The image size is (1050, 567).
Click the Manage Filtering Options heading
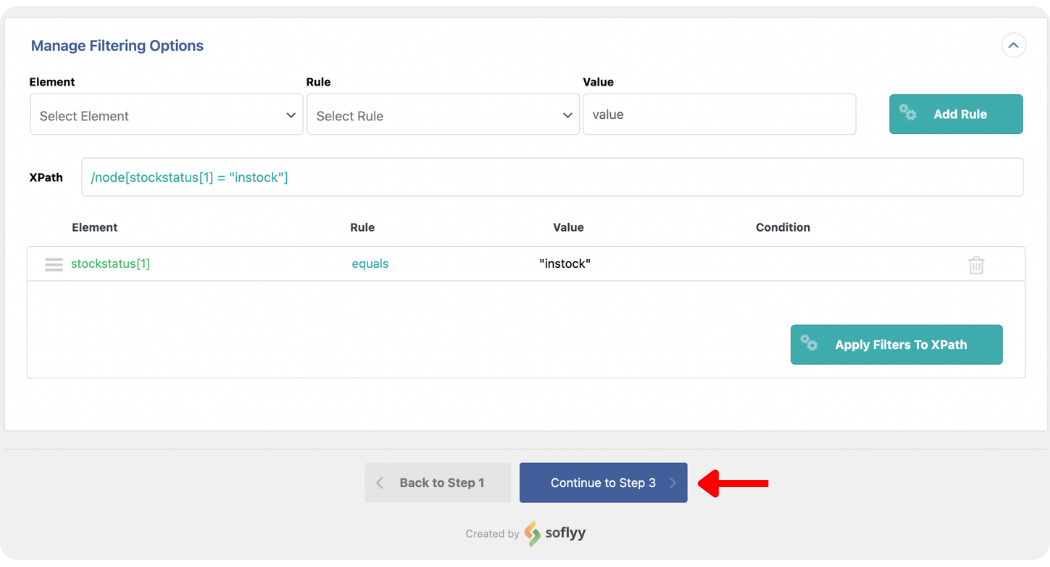pyautogui.click(x=117, y=46)
